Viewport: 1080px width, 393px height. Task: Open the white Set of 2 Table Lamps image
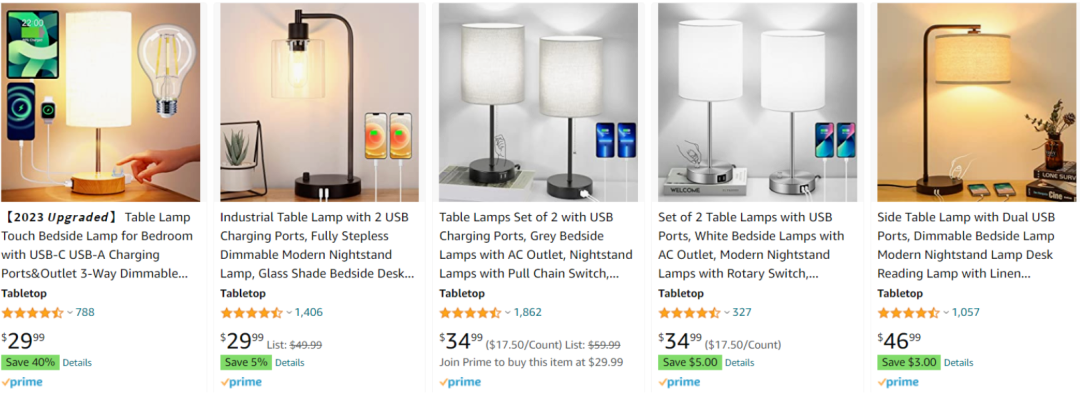[x=758, y=103]
